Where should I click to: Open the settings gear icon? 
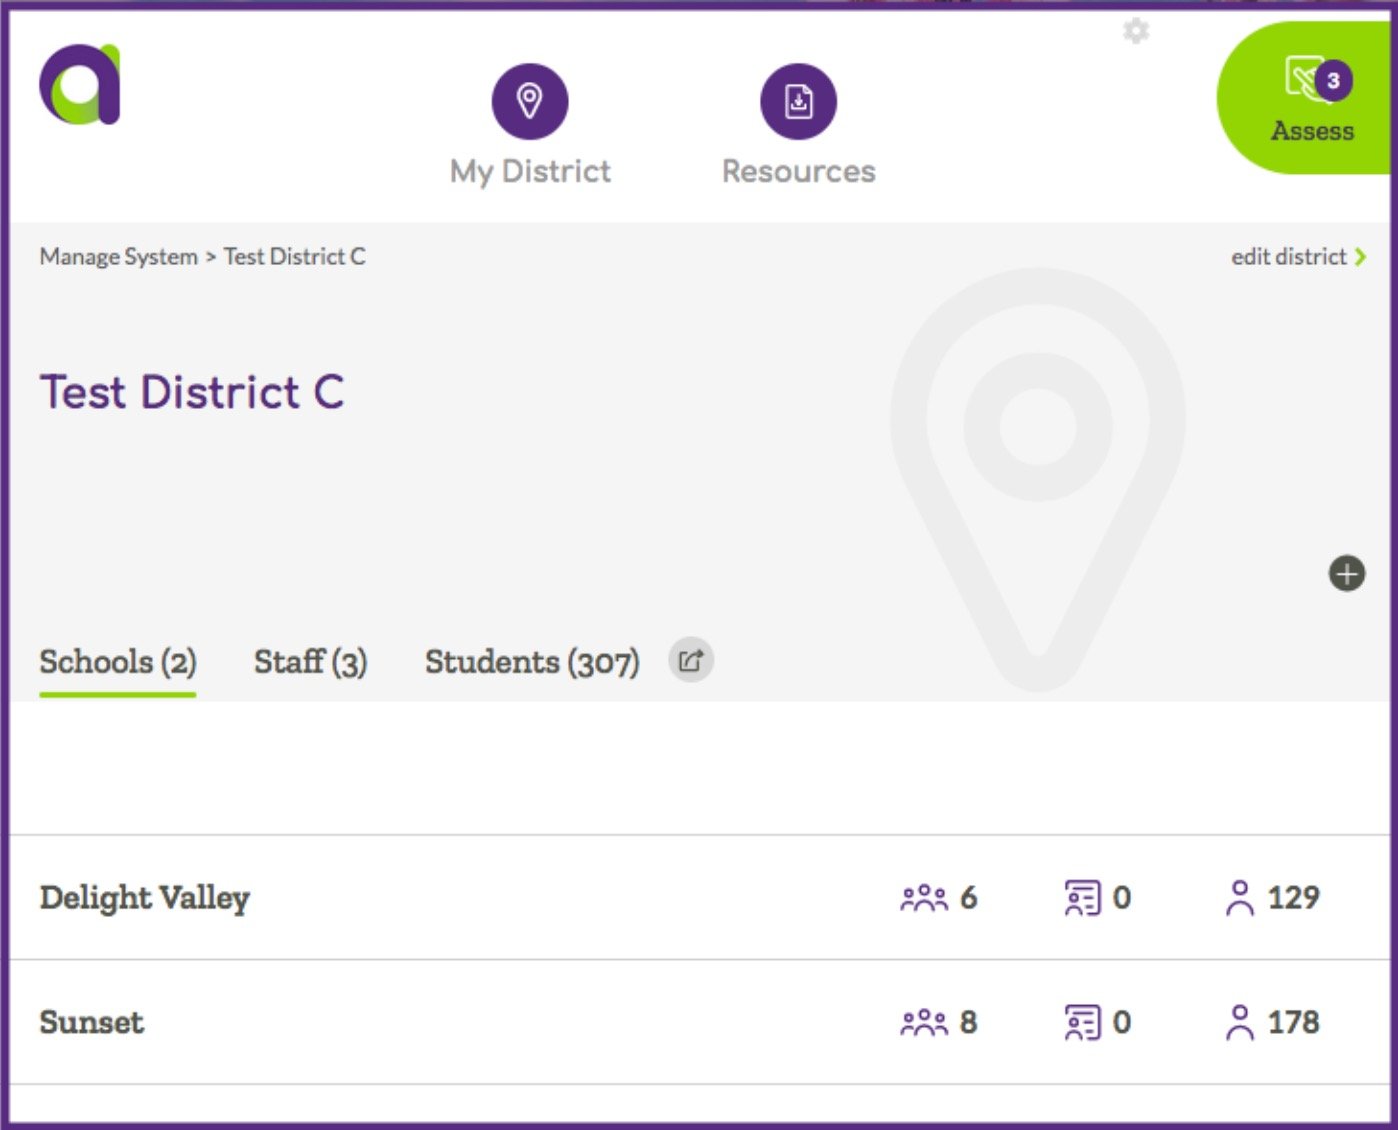tap(1136, 31)
